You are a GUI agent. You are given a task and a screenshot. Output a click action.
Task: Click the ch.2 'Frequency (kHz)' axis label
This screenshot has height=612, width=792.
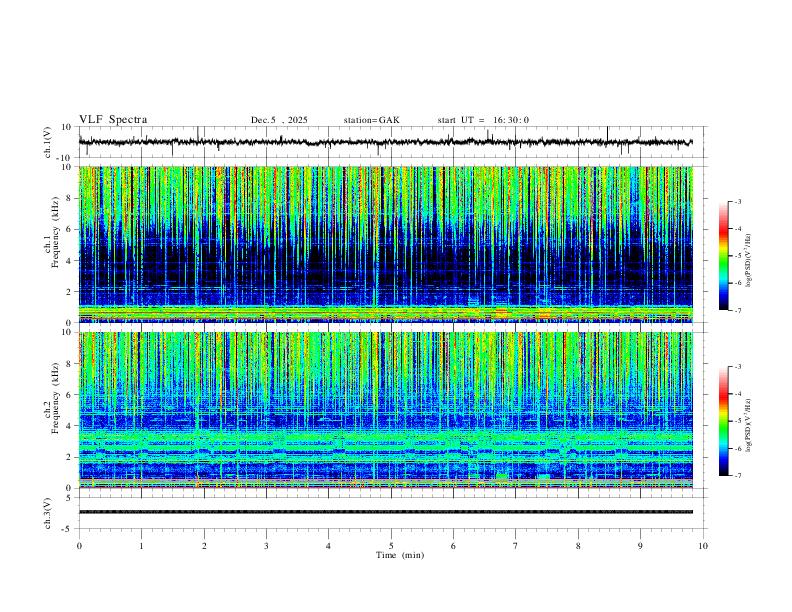[x=55, y=398]
